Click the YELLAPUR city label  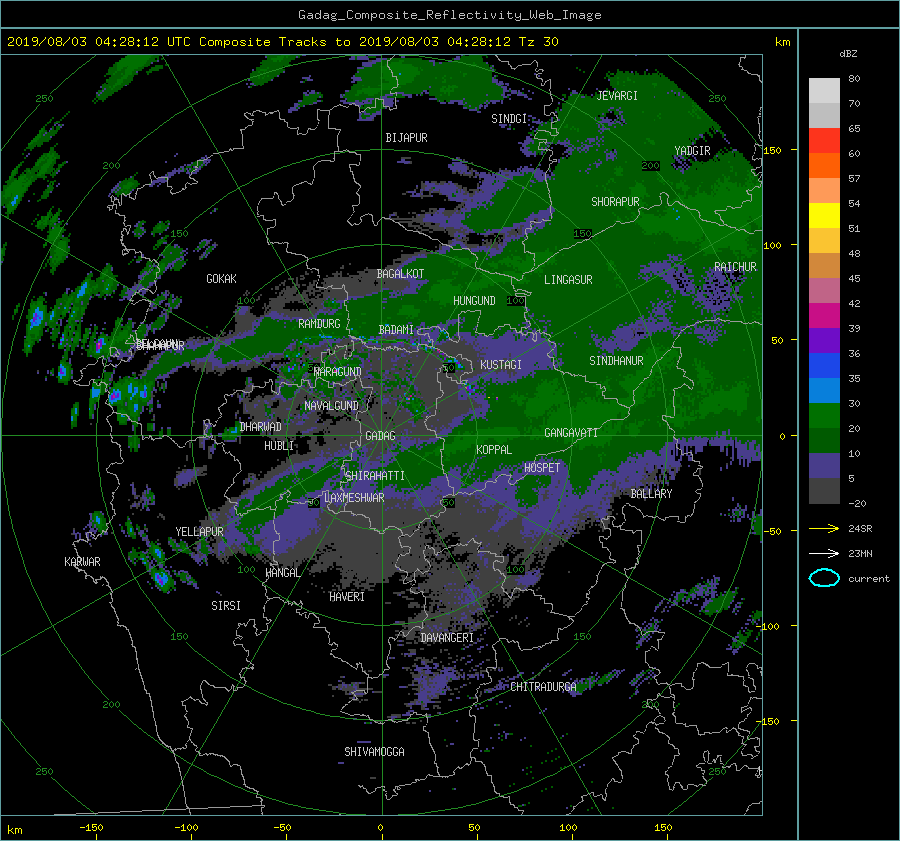[x=199, y=532]
